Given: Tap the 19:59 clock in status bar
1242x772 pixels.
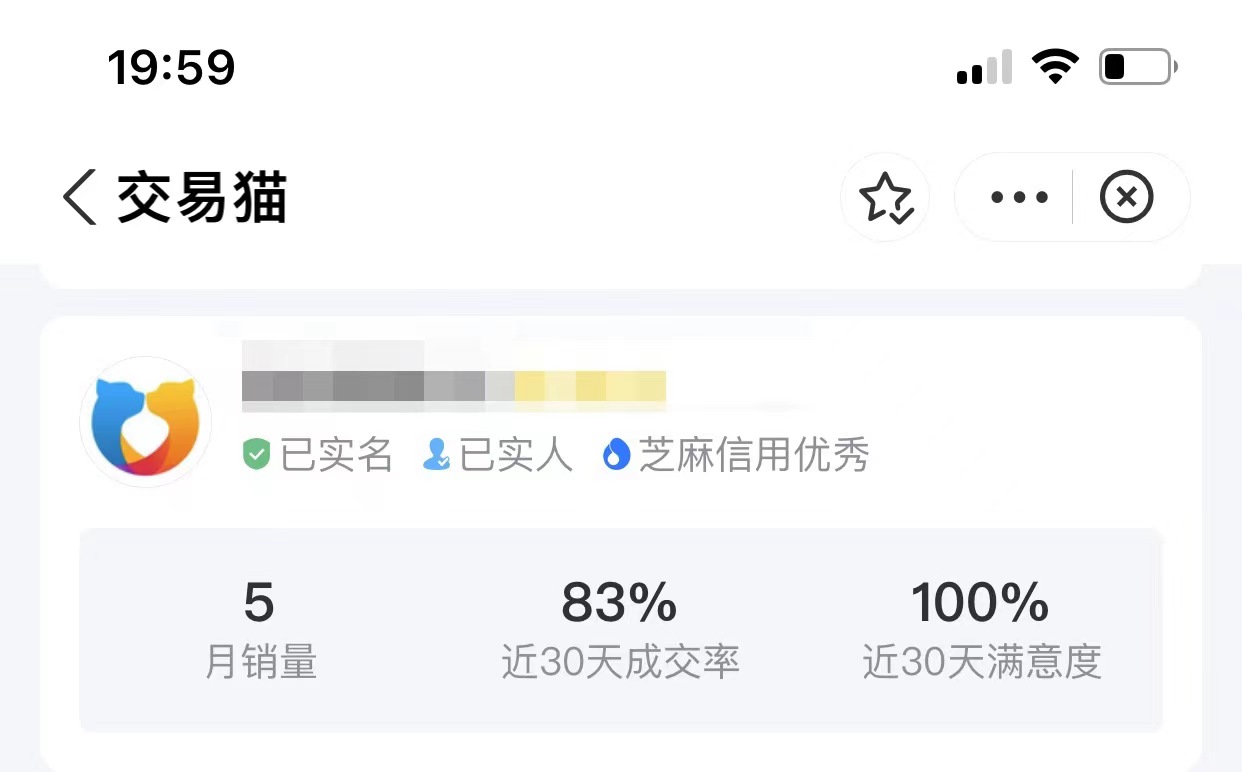Looking at the screenshot, I should point(171,68).
